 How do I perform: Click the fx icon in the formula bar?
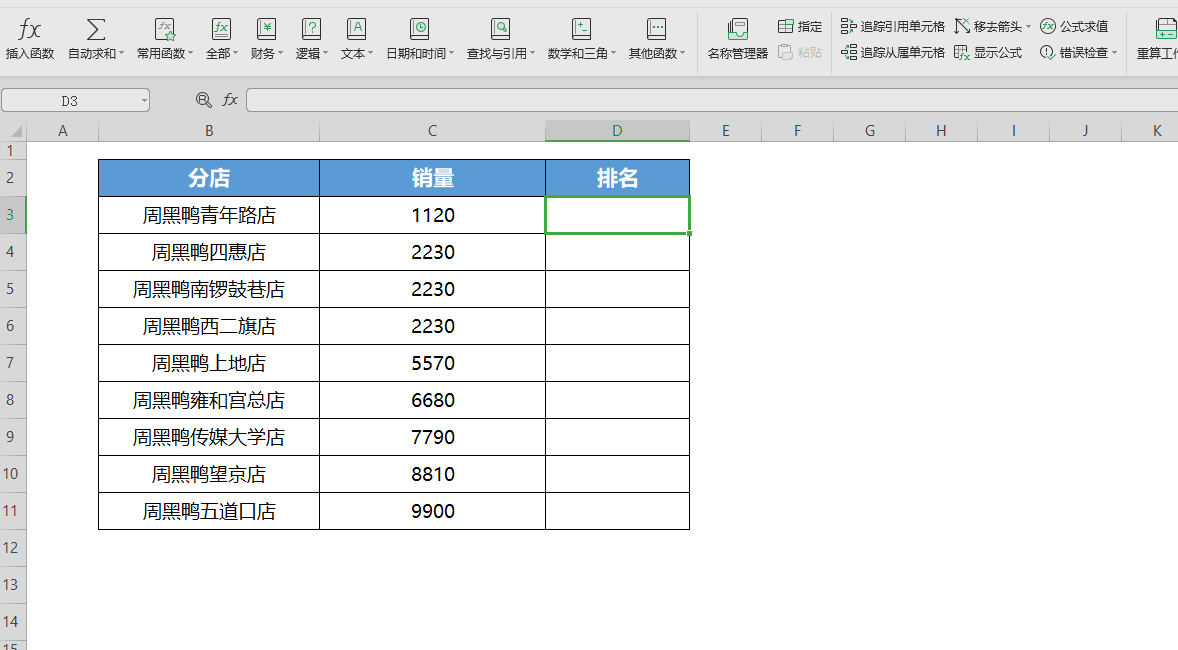(x=230, y=99)
